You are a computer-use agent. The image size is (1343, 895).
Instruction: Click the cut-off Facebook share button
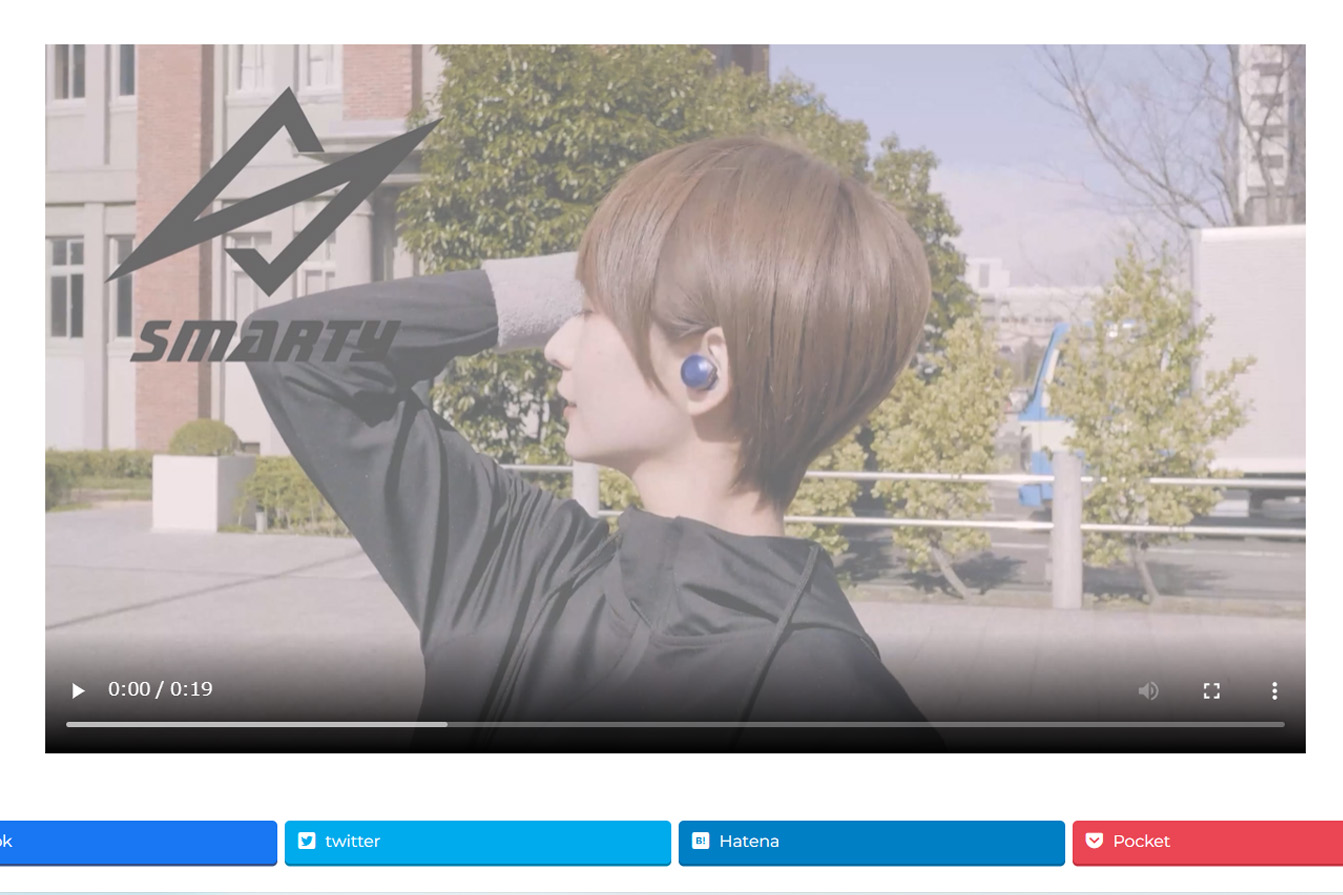138,842
